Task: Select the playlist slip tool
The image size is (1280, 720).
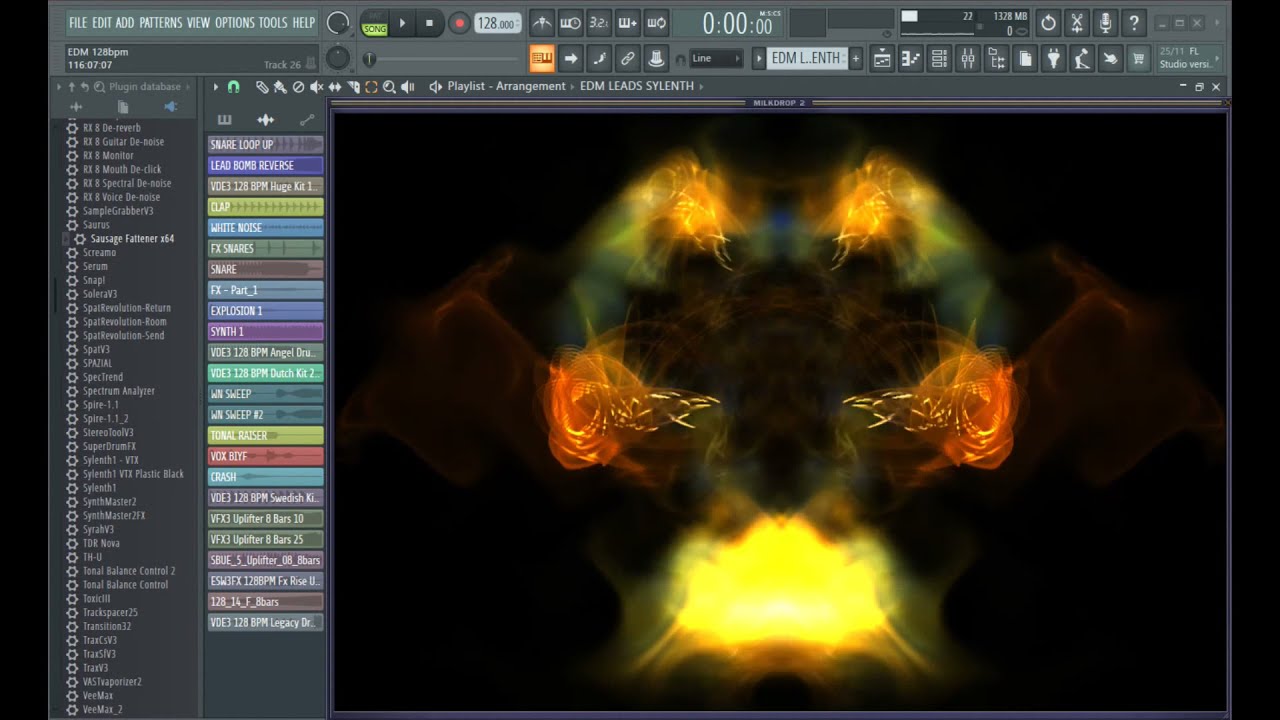Action: click(x=335, y=87)
